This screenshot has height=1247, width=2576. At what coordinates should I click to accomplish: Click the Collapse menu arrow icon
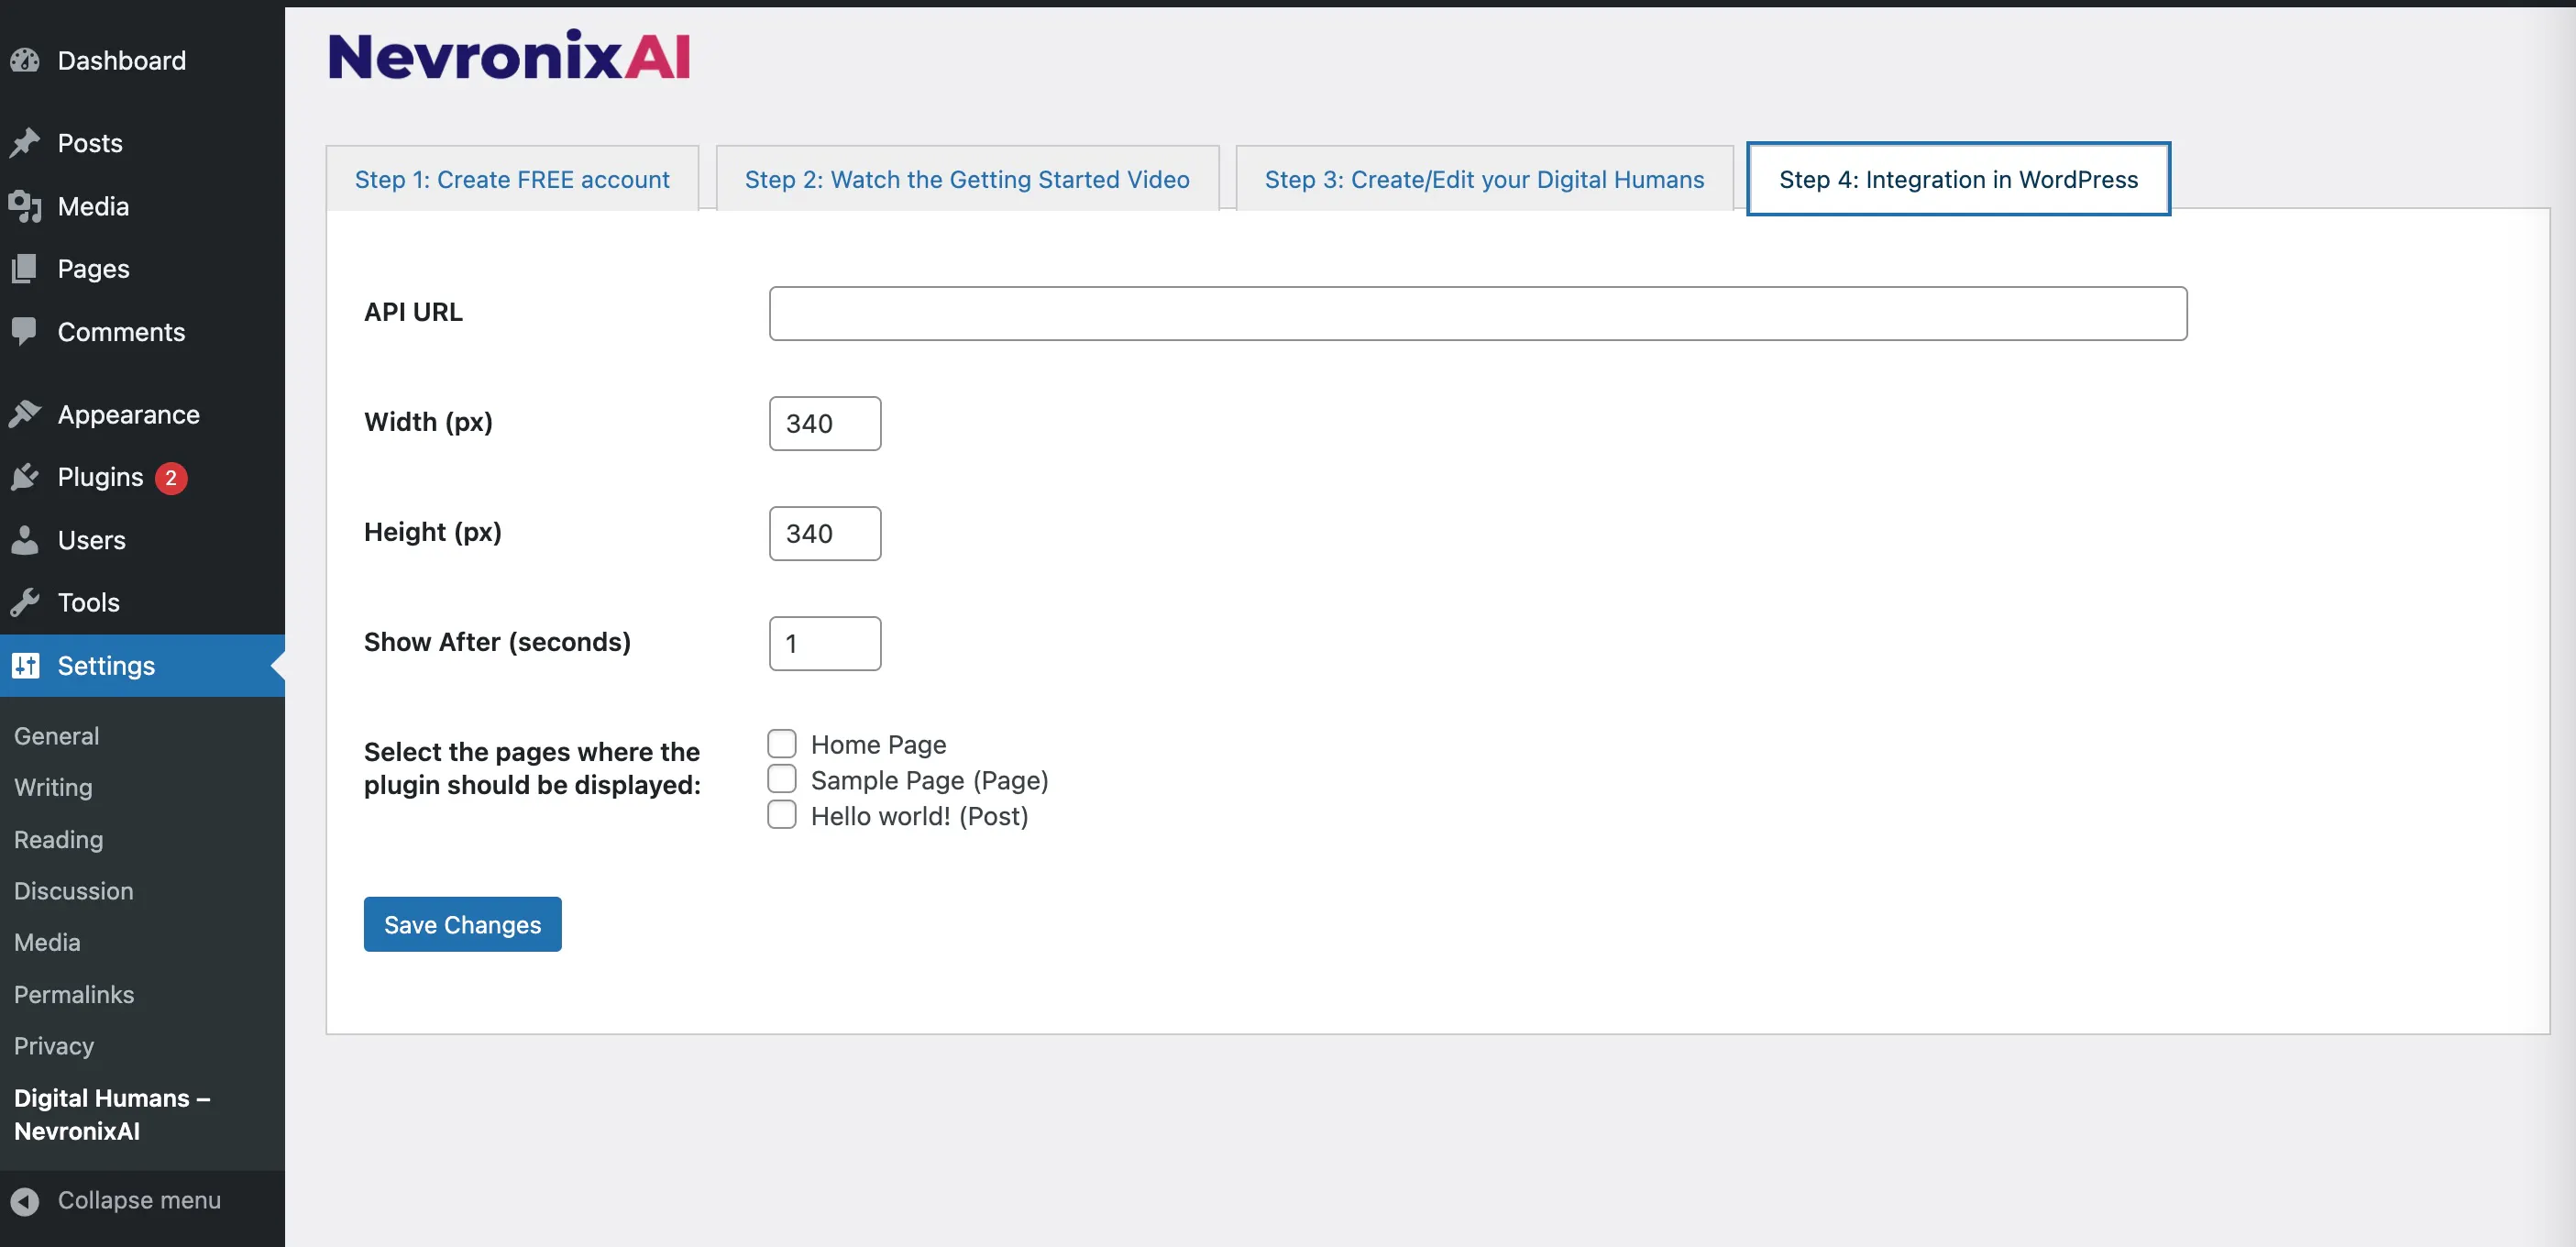[x=25, y=1201]
